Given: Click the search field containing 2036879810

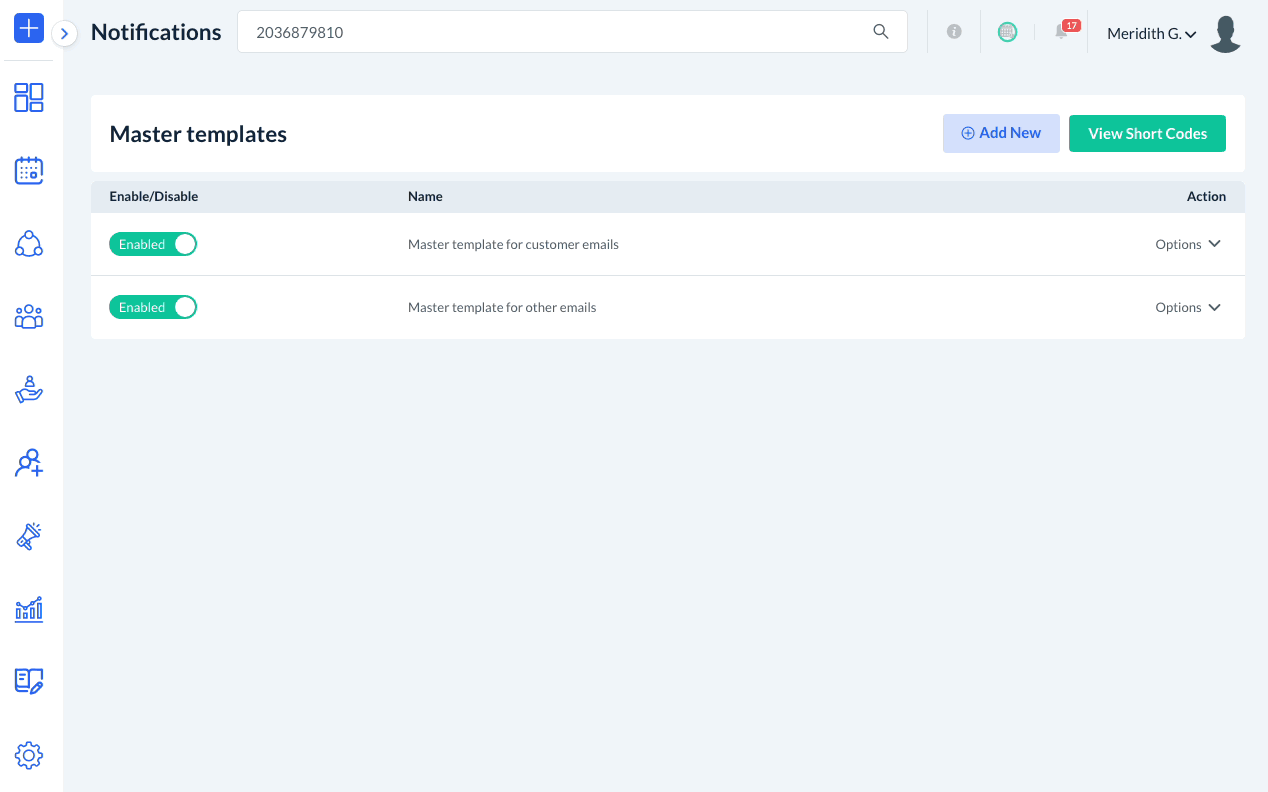Looking at the screenshot, I should coord(572,32).
